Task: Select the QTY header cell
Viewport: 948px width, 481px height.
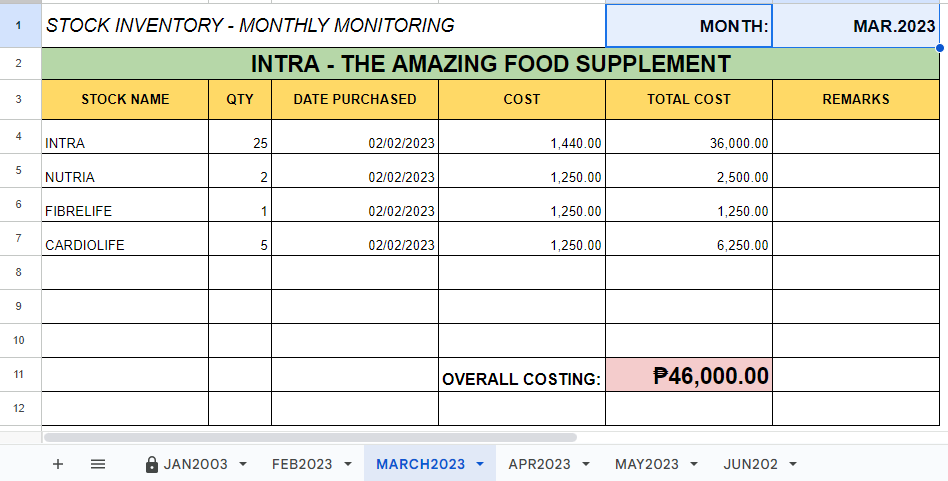Action: [240, 99]
